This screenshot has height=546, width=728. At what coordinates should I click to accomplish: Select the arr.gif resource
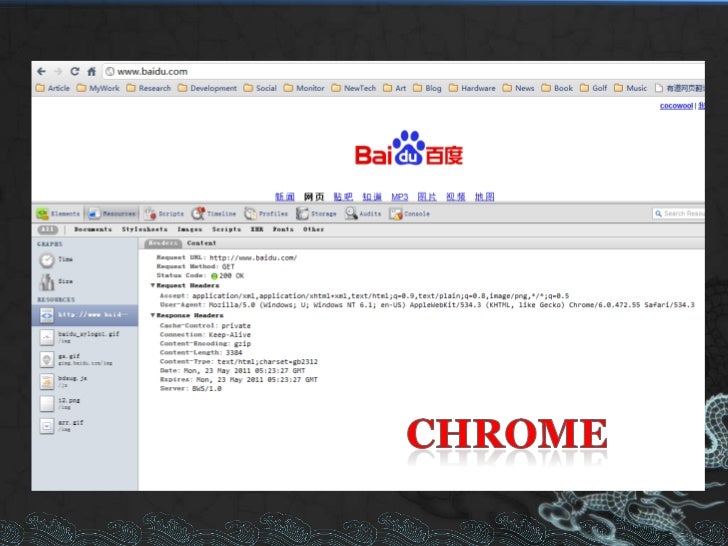click(84, 426)
